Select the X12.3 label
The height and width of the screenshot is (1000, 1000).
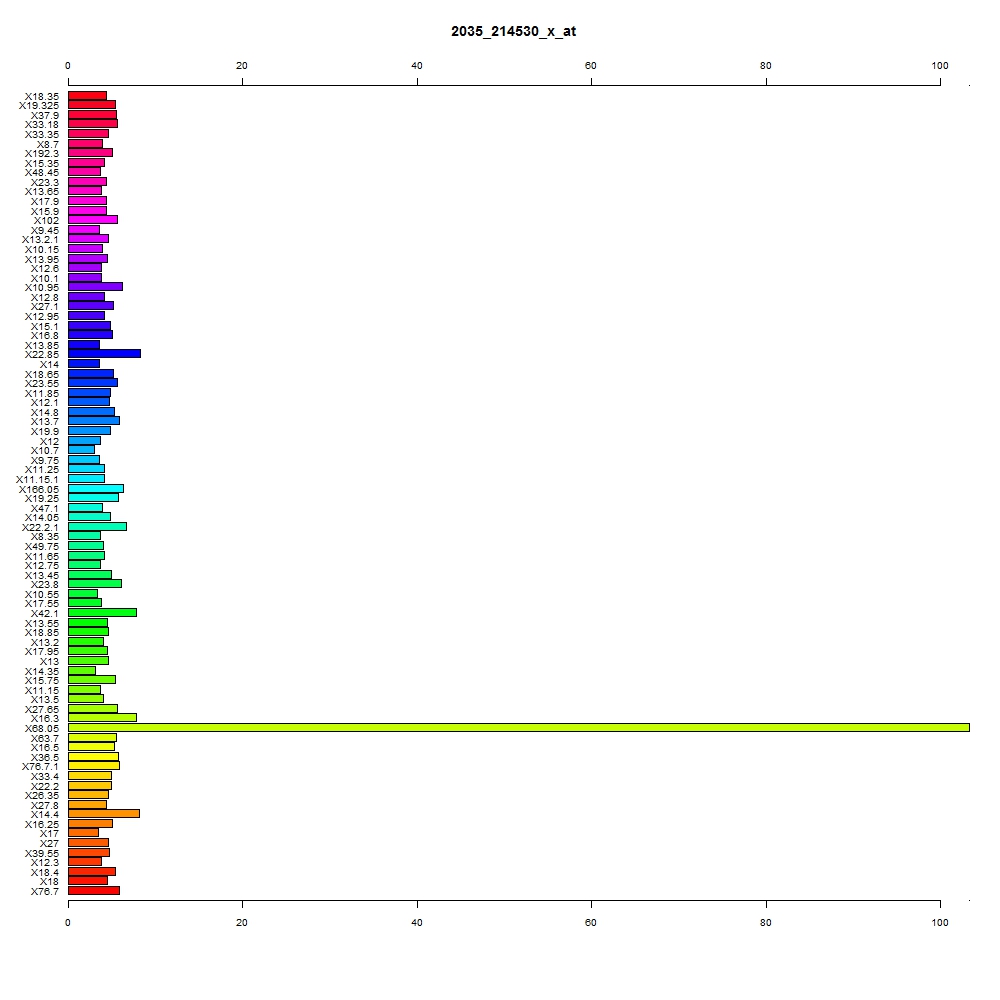(45, 862)
